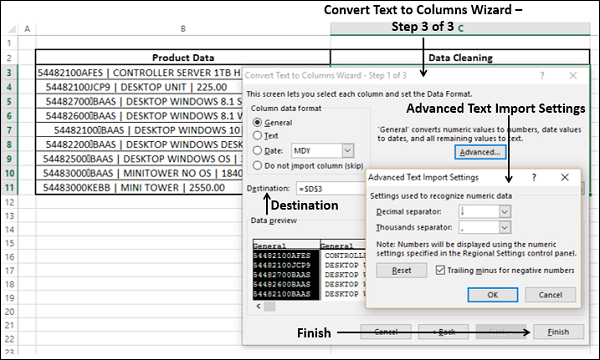Open the Thousands separator dropdown
Screen dimensions: 600x360
(x=505, y=228)
